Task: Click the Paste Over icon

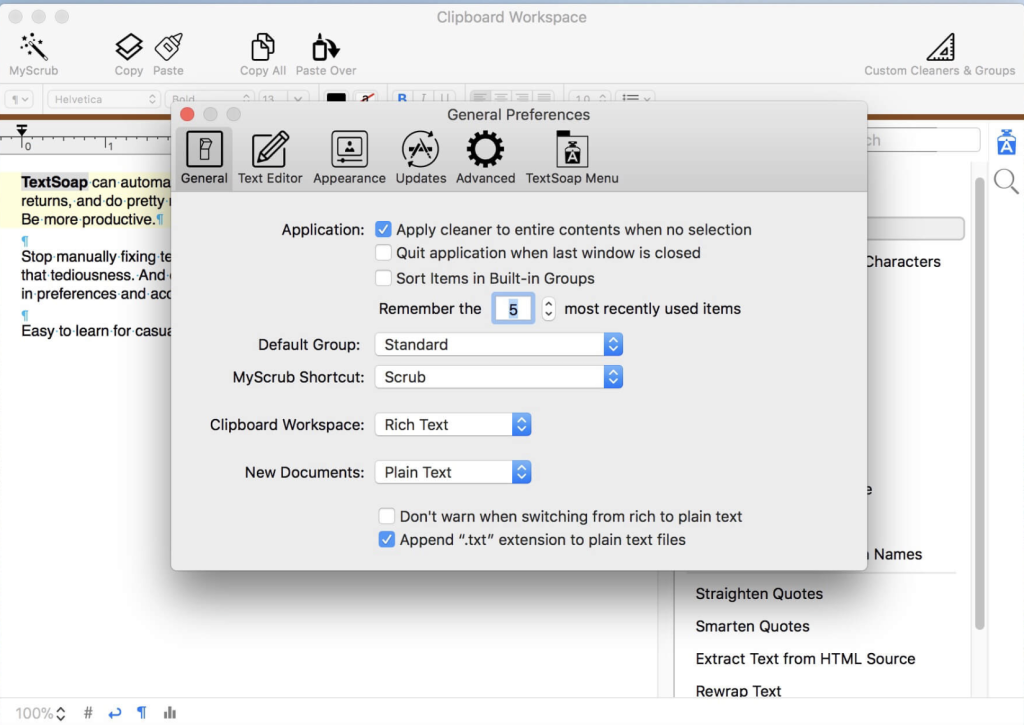Action: tap(325, 47)
